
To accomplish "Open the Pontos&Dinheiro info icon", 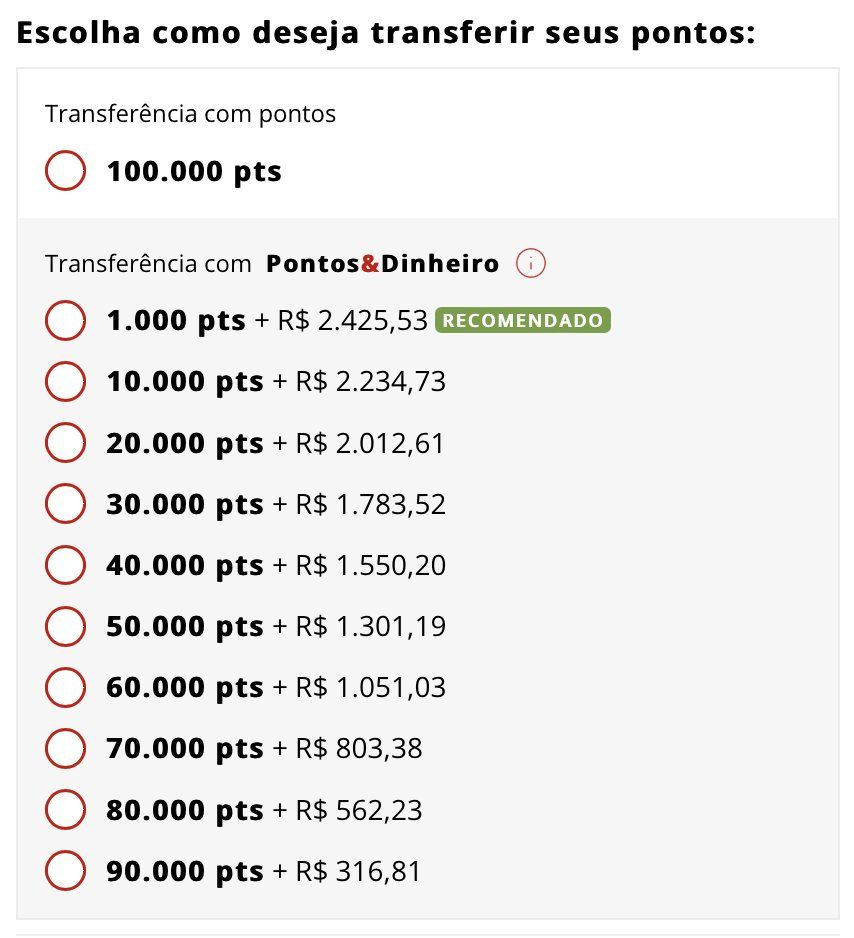I will [x=531, y=264].
